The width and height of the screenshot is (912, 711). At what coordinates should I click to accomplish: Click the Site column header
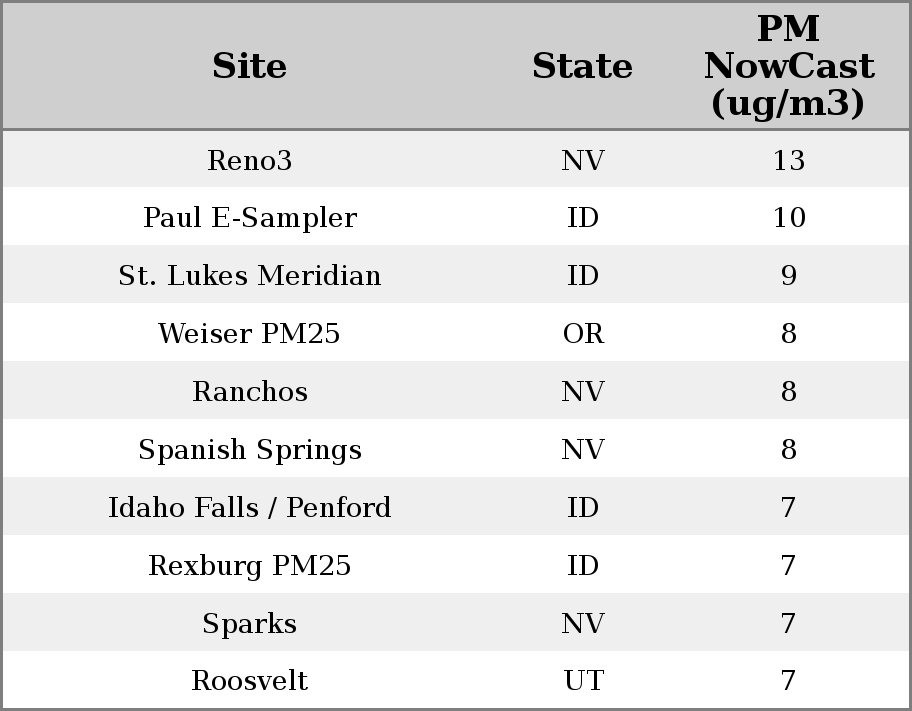click(249, 67)
